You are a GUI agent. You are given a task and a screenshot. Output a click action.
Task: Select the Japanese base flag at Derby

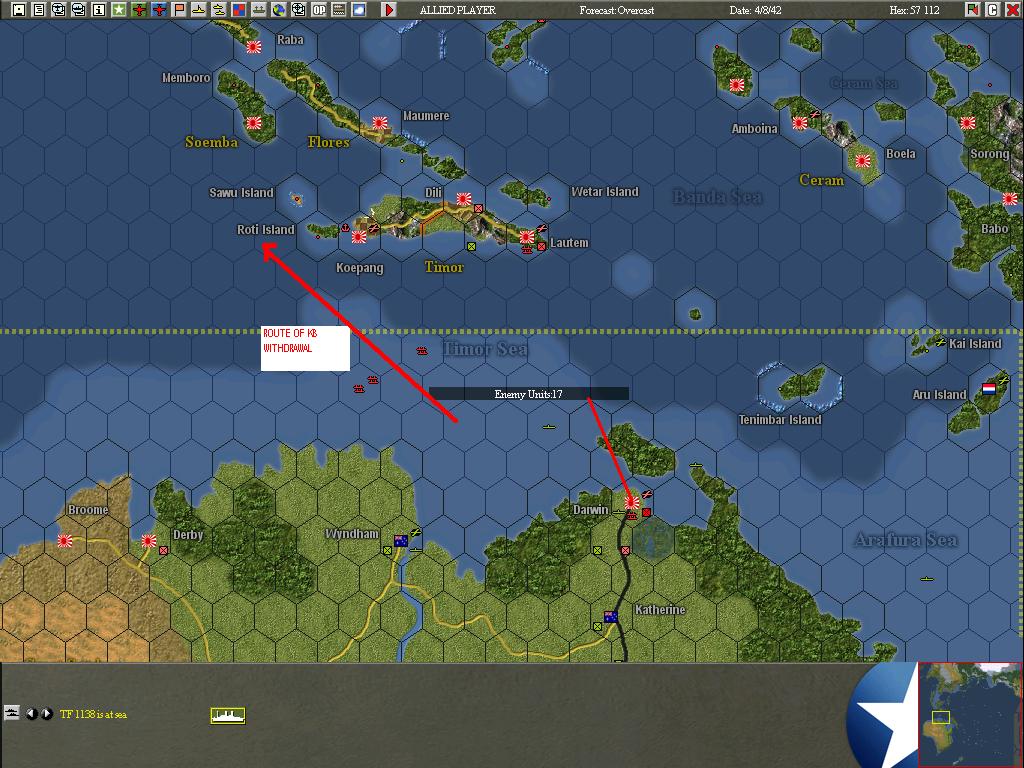[x=149, y=541]
